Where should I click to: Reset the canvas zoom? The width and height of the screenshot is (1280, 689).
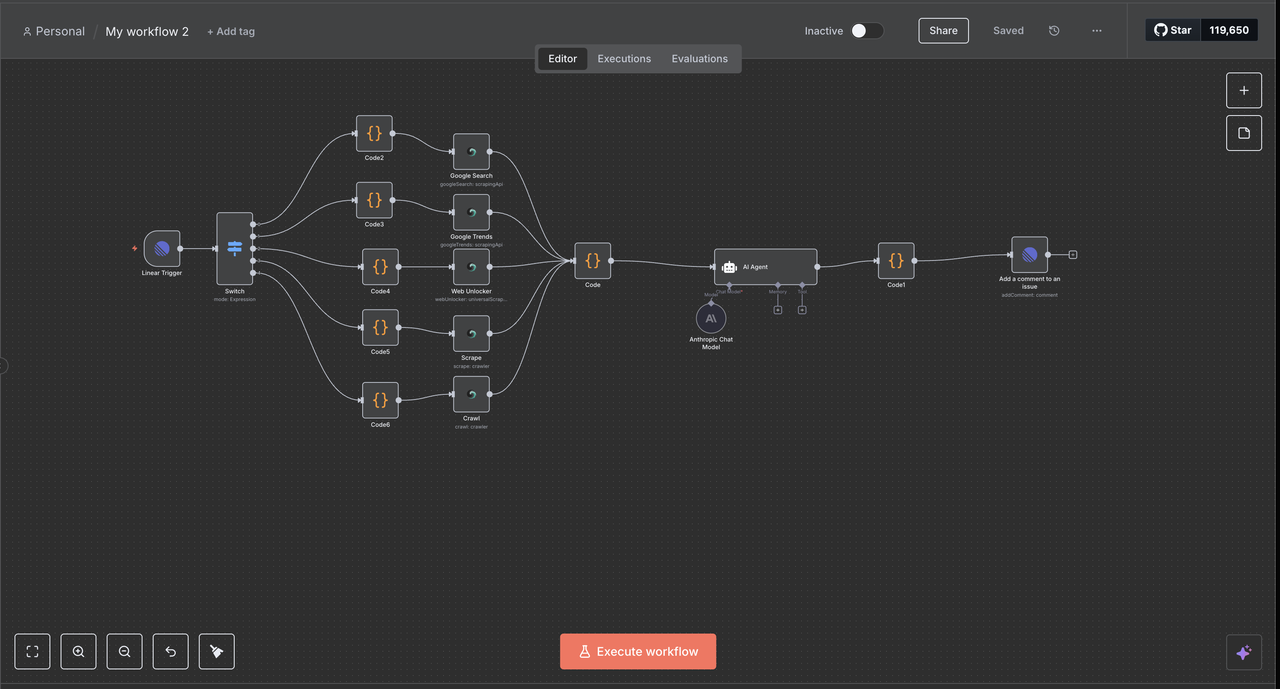(x=170, y=651)
